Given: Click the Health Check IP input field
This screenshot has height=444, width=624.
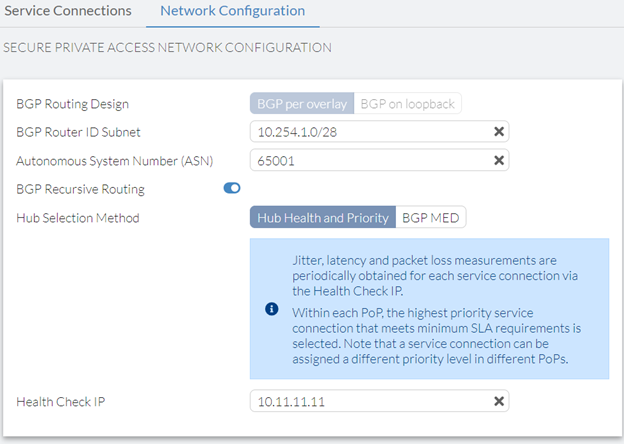Looking at the screenshot, I should coord(365,401).
